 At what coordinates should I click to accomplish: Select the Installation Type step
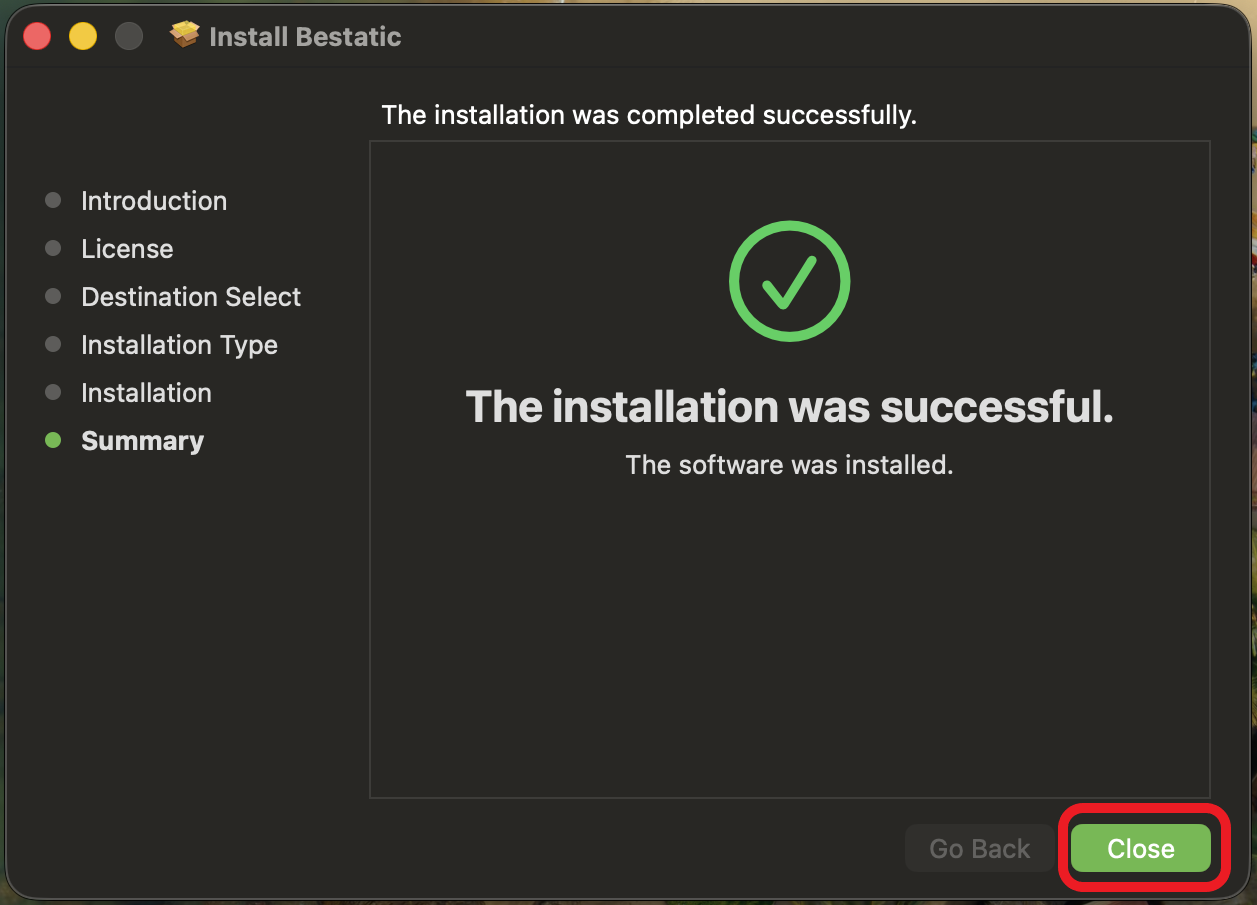[x=179, y=344]
